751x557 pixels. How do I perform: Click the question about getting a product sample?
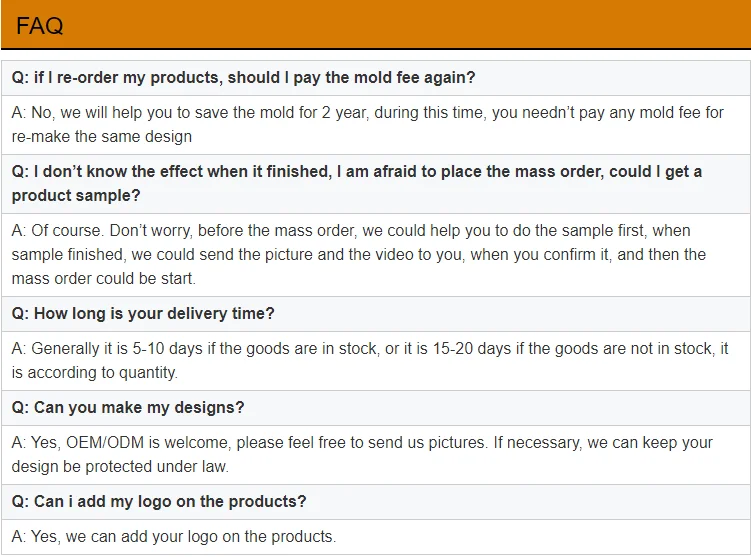[x=356, y=172]
